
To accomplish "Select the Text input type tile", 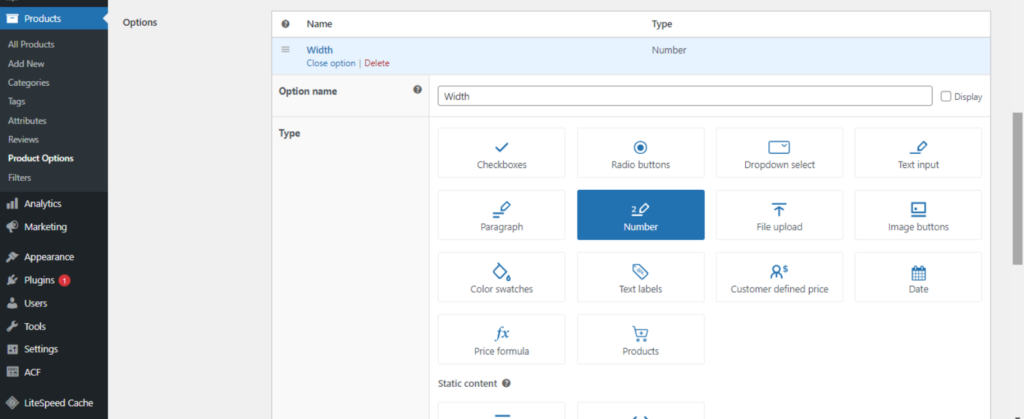I will pos(918,153).
